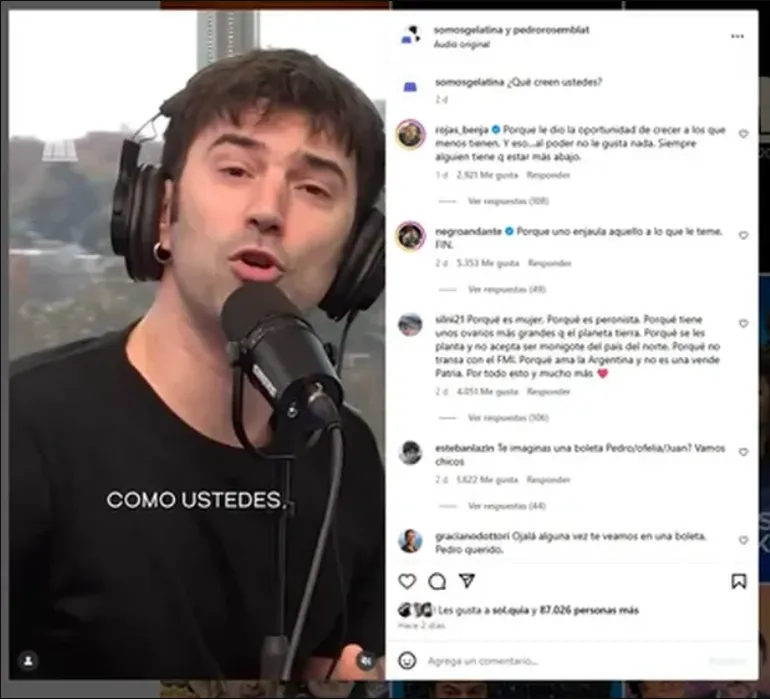Share post via paper plane icon
Viewport: 770px width, 699px height.
point(467,581)
